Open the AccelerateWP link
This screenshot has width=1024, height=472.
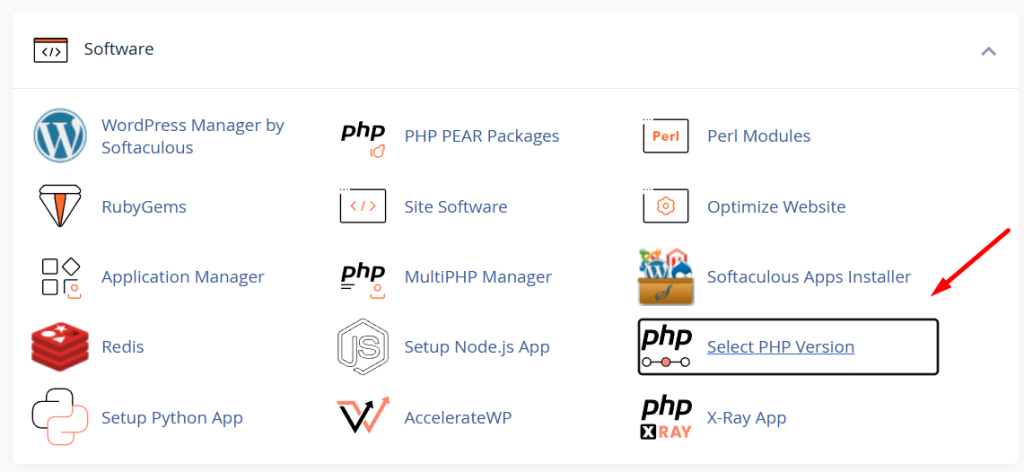(458, 417)
